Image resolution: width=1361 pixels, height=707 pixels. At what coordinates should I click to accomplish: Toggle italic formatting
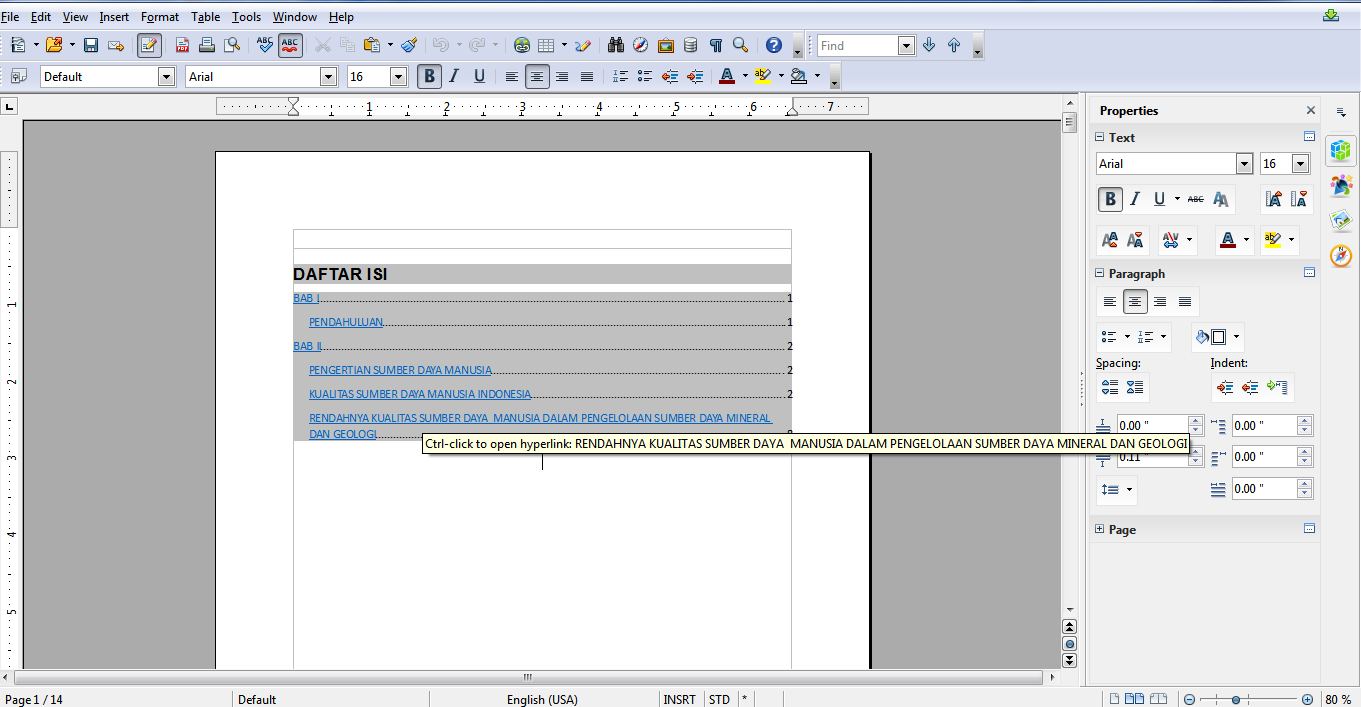tap(453, 75)
